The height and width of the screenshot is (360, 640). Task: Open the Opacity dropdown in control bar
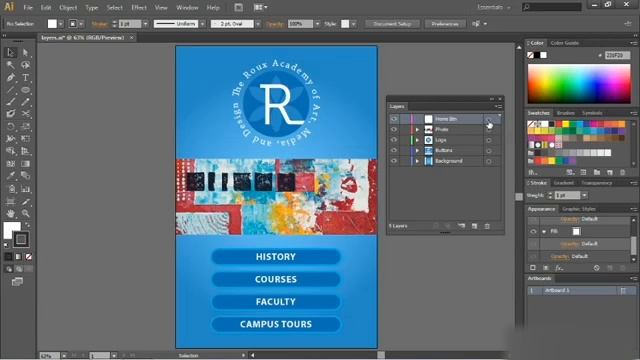[317, 24]
